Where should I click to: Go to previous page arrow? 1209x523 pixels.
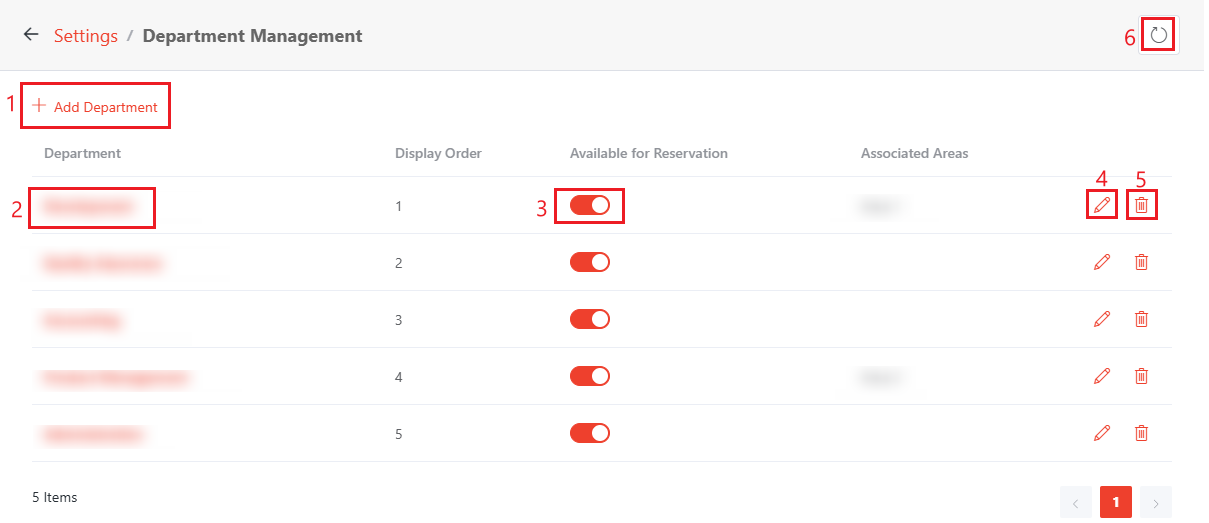coord(1076,502)
